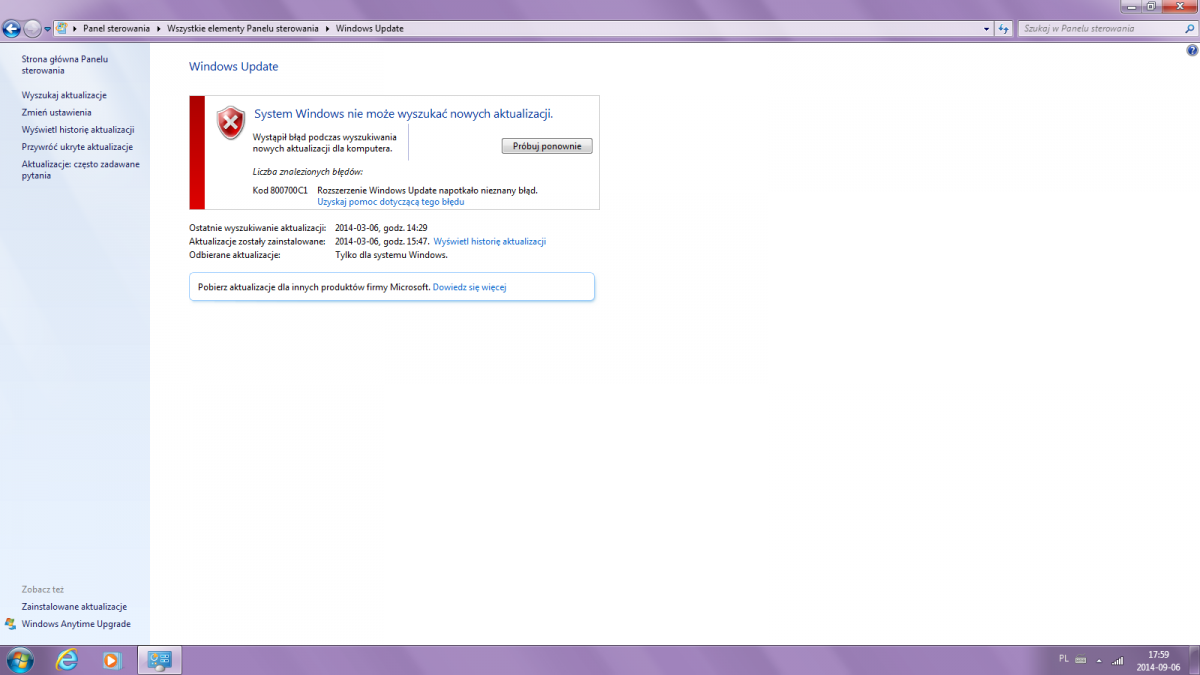Click the greyed Forward arrow button
The image size is (1200, 675).
[33, 28]
